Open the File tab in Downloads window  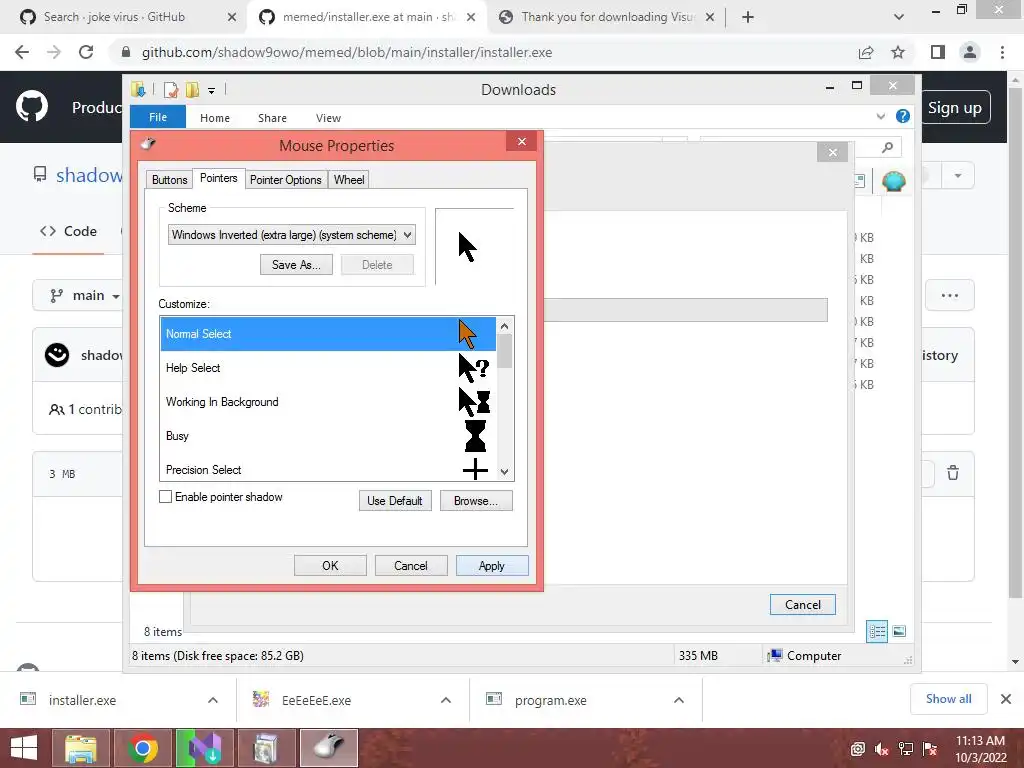(x=158, y=117)
